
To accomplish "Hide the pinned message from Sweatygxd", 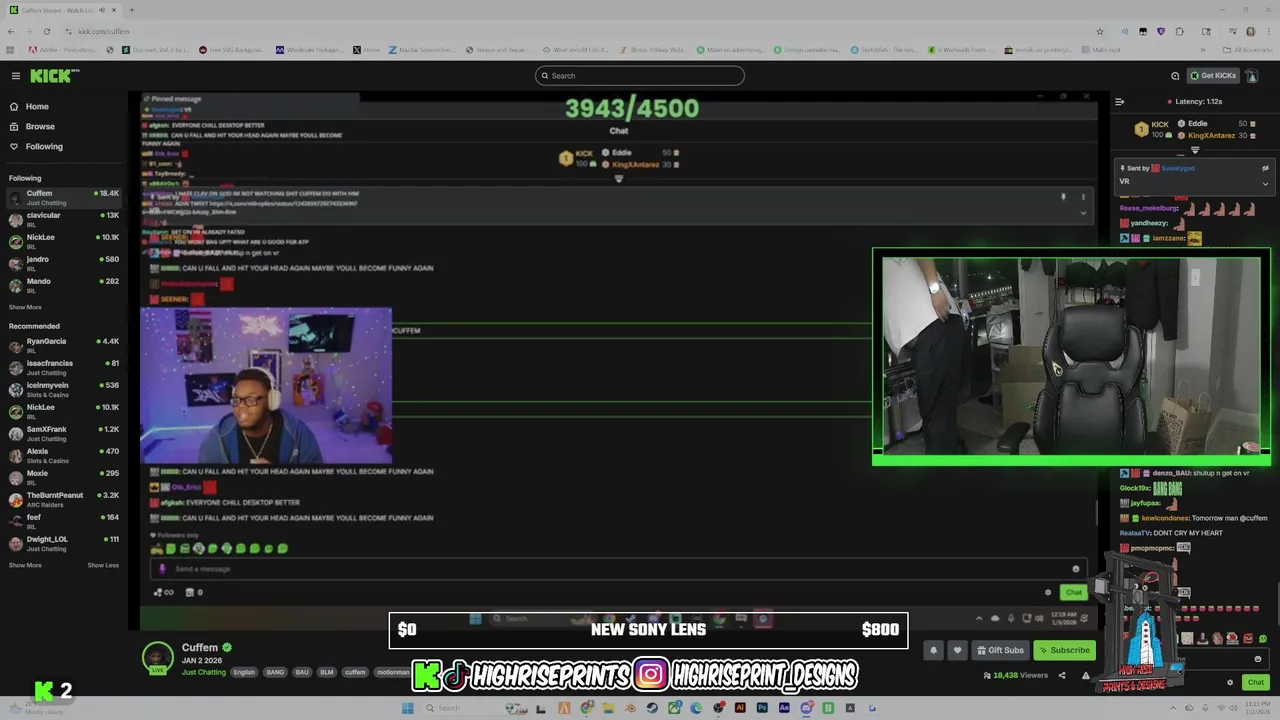I will point(1265,168).
